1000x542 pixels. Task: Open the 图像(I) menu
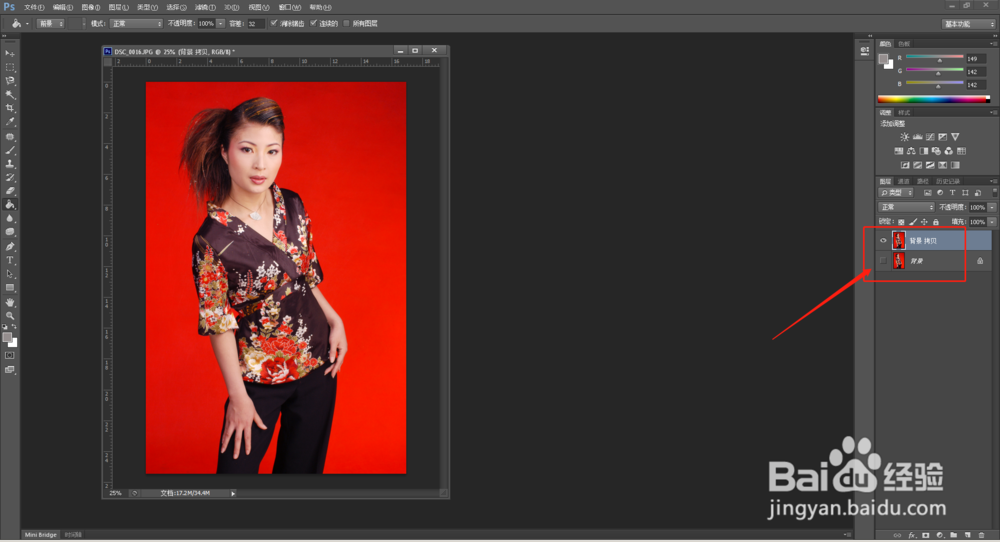[91, 7]
